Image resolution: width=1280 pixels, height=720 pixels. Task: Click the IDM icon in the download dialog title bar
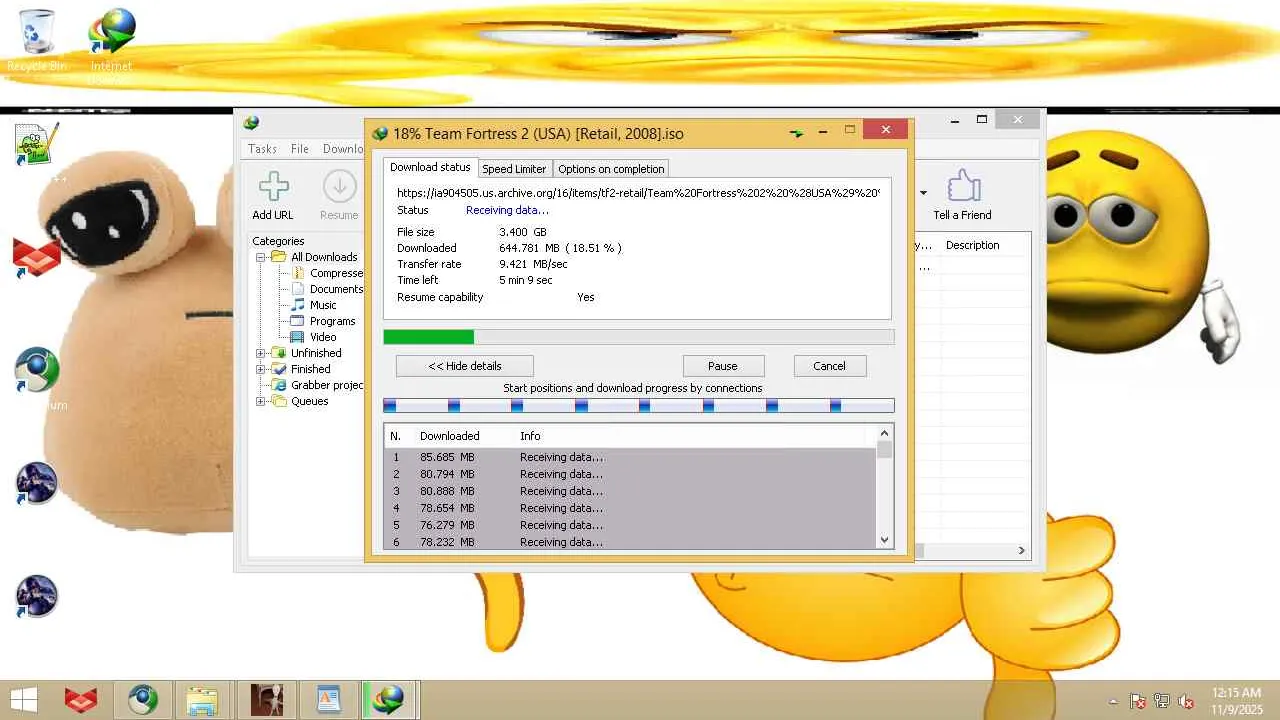pyautogui.click(x=380, y=133)
